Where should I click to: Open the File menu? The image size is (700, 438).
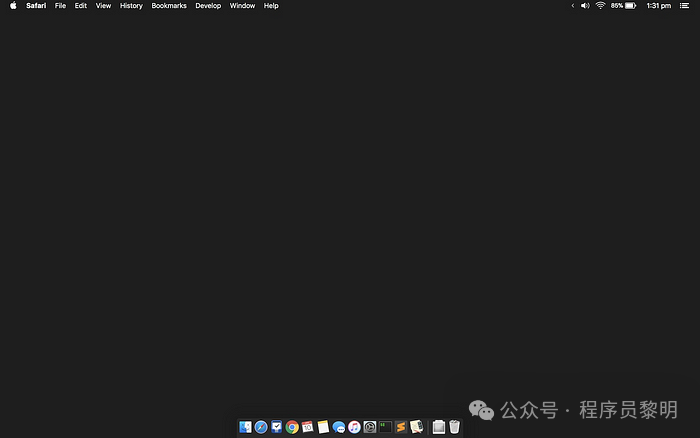tap(60, 6)
